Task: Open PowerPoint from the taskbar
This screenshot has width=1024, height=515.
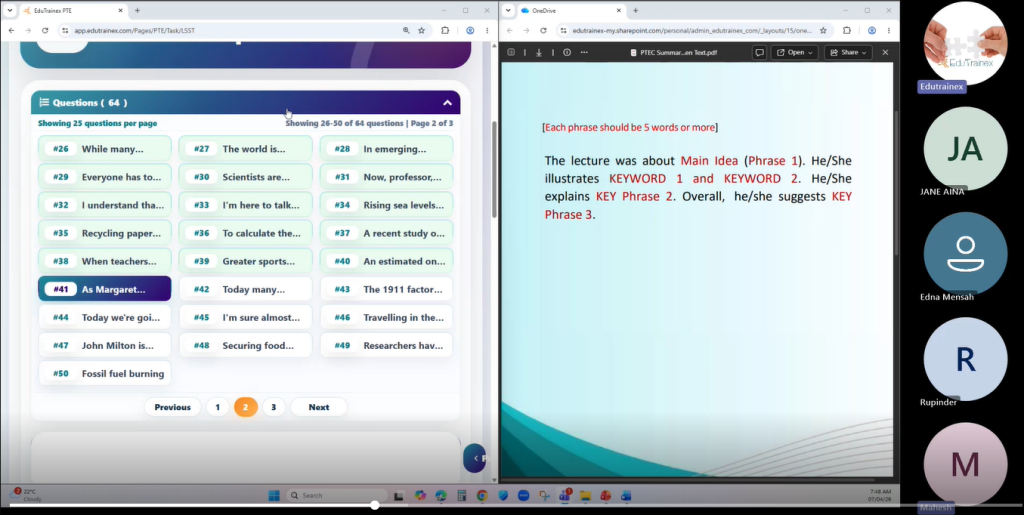Action: click(605, 495)
